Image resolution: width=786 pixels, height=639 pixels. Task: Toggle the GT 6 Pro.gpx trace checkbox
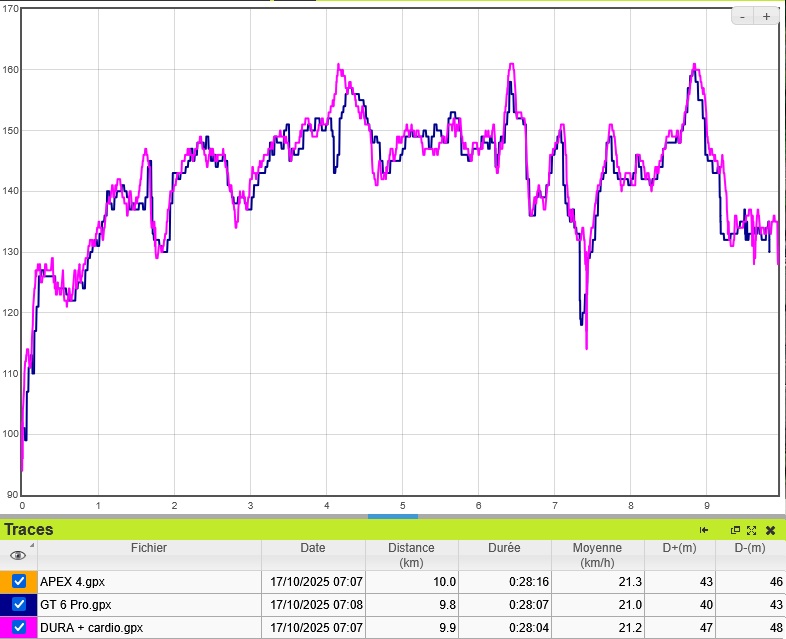coord(19,604)
